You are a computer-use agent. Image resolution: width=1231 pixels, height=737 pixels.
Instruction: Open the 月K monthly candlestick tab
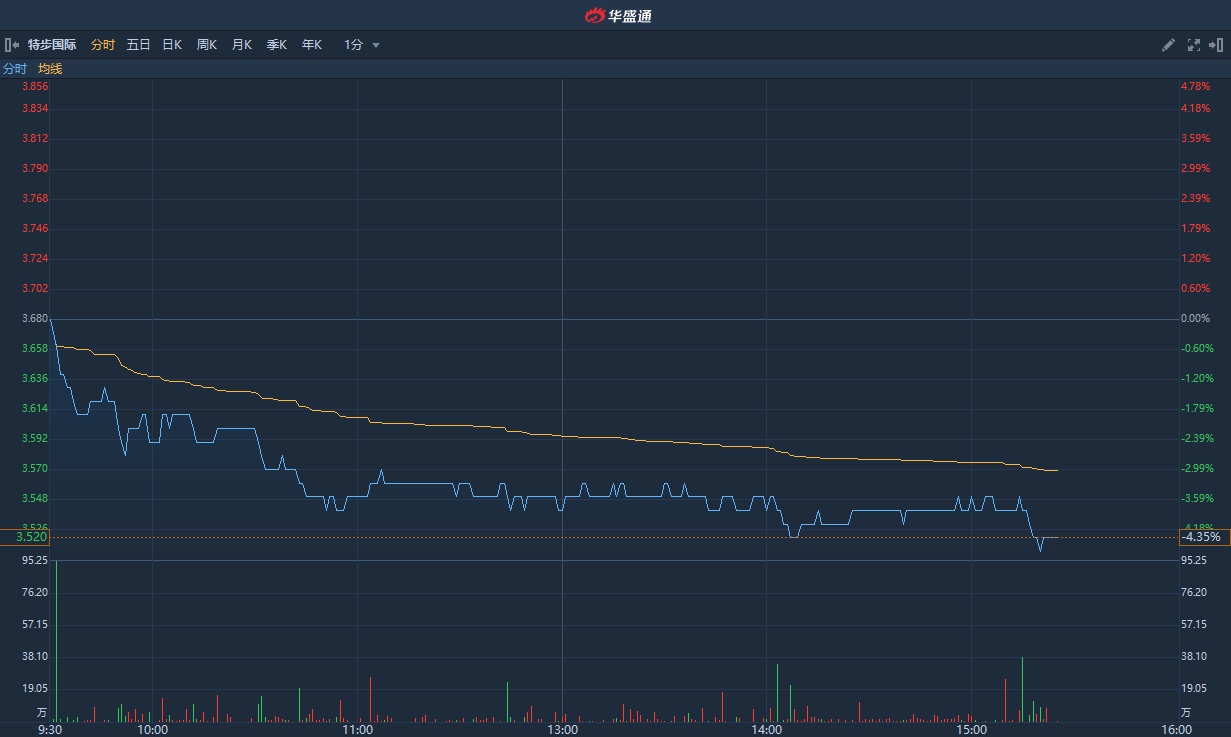(242, 45)
